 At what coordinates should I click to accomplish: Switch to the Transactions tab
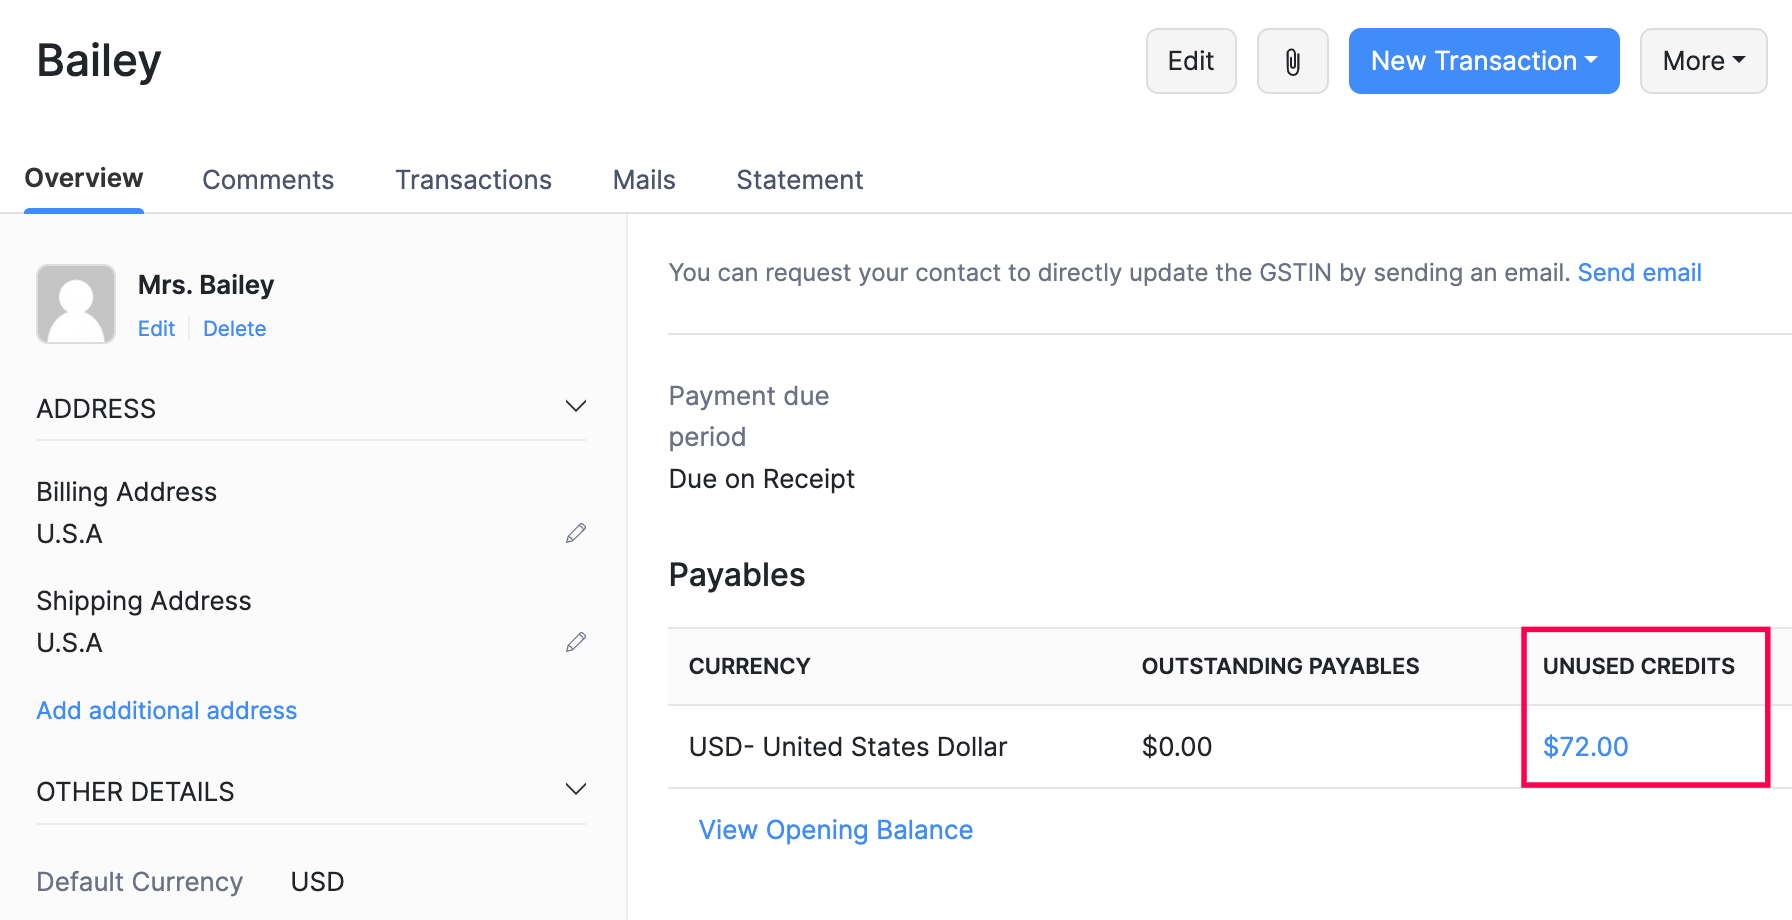tap(473, 180)
